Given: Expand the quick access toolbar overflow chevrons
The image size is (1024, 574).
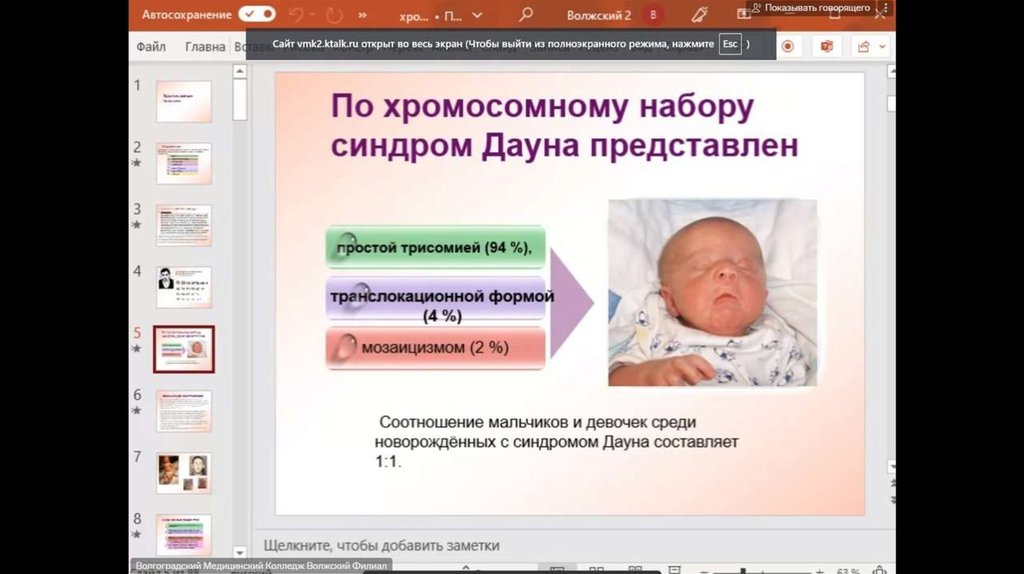Looking at the screenshot, I should point(362,14).
